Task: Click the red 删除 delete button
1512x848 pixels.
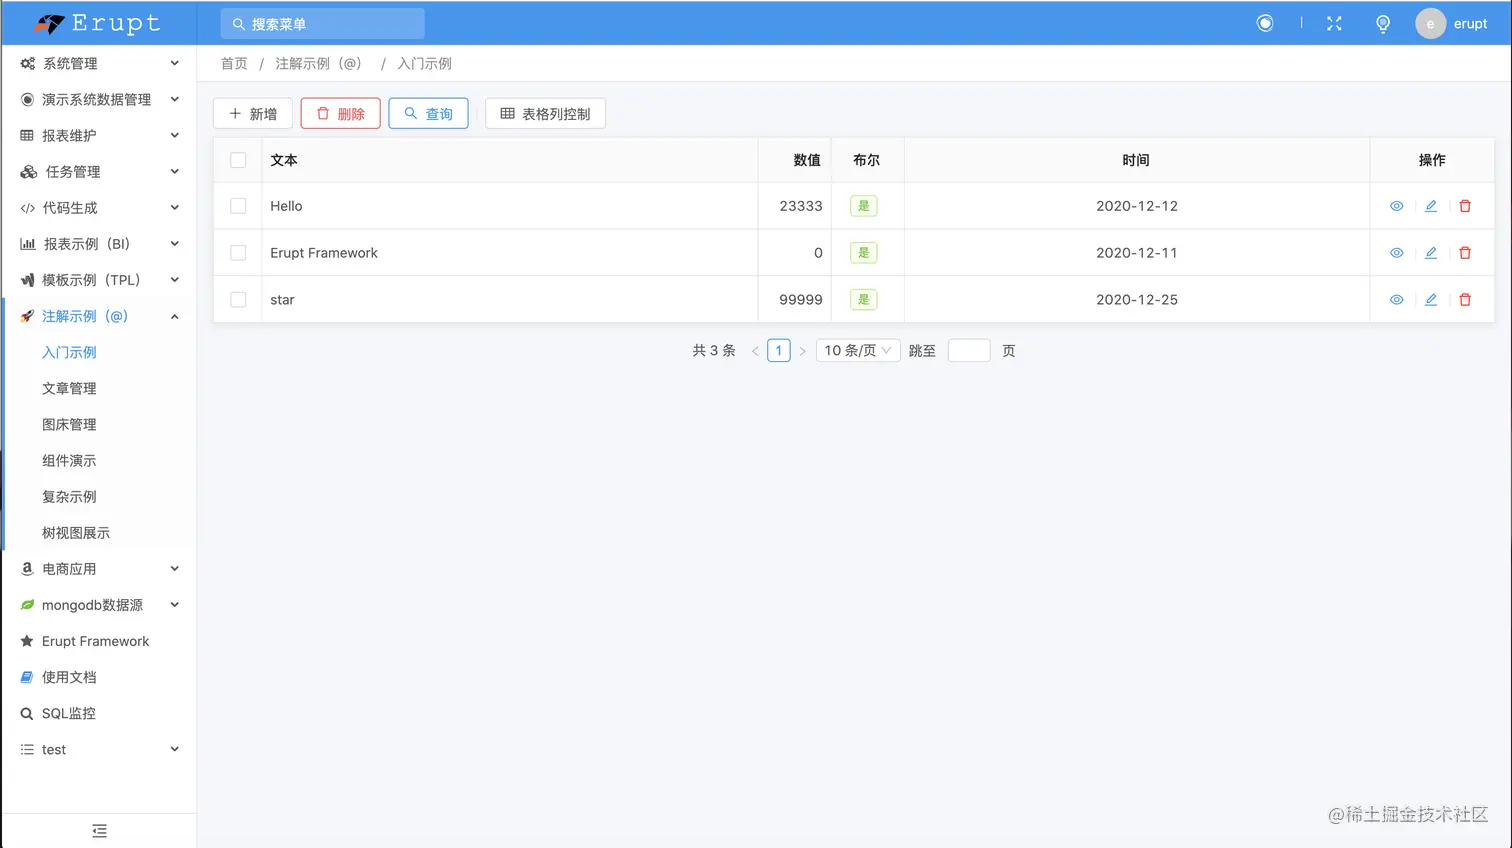Action: (x=340, y=113)
